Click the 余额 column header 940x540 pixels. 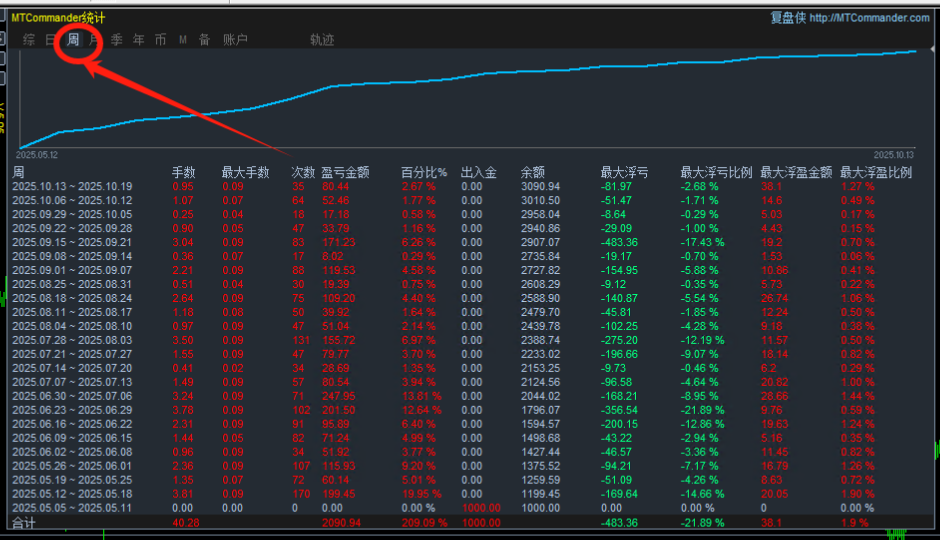[533, 172]
